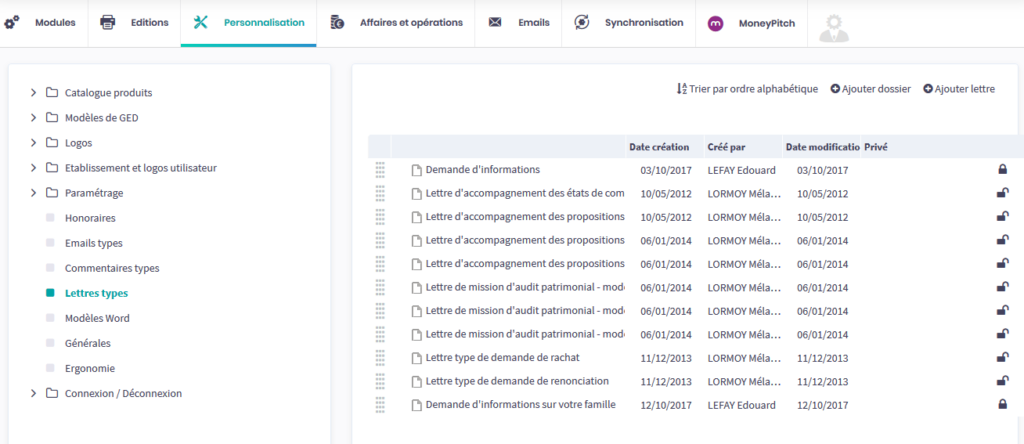
Task: Click drag handle of Demande d'informations row
Action: point(380,170)
